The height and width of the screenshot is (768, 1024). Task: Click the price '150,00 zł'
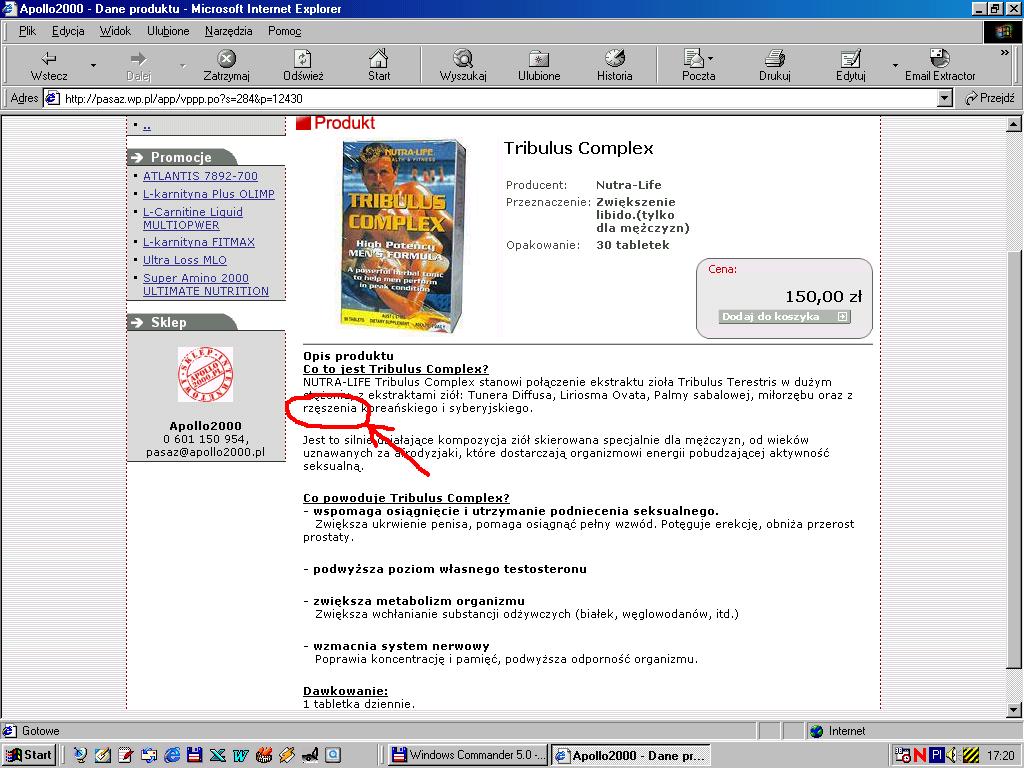point(823,296)
